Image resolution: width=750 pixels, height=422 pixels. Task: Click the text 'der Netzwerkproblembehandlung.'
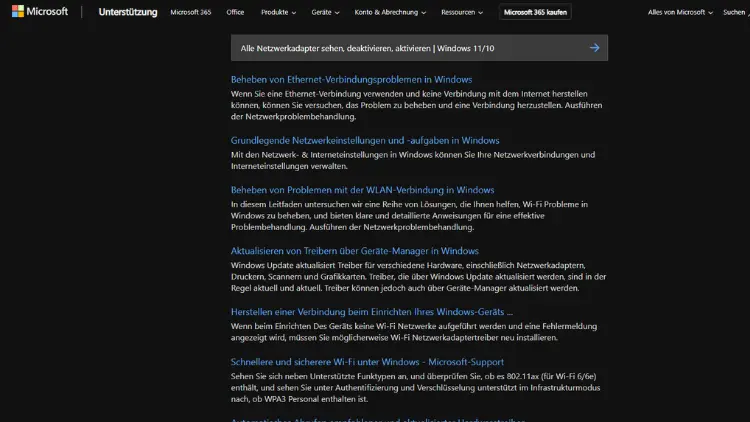pyautogui.click(x=293, y=117)
